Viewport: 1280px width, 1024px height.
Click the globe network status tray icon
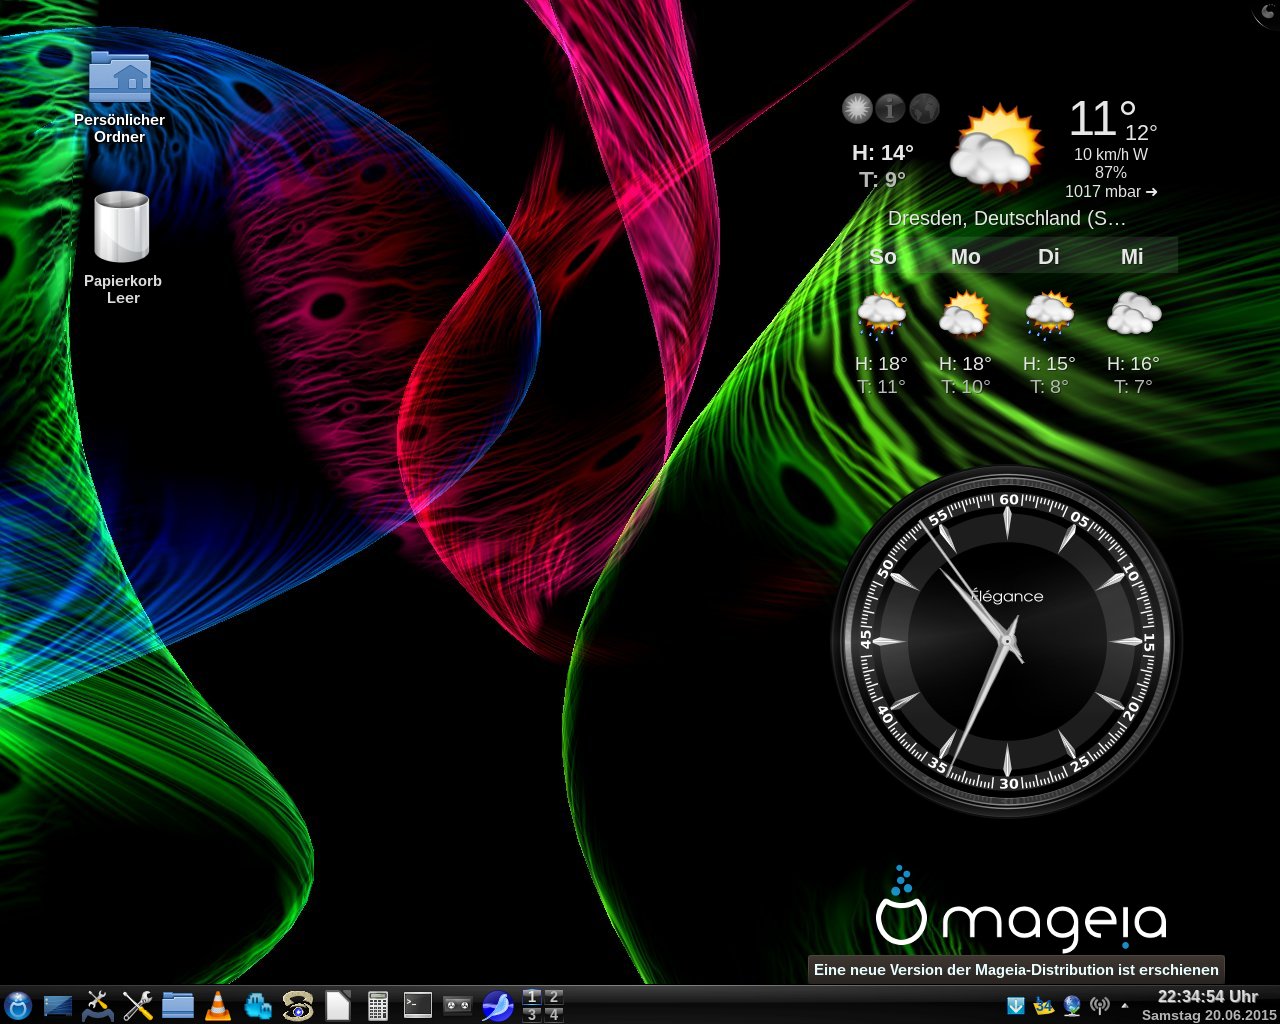coord(1072,1005)
